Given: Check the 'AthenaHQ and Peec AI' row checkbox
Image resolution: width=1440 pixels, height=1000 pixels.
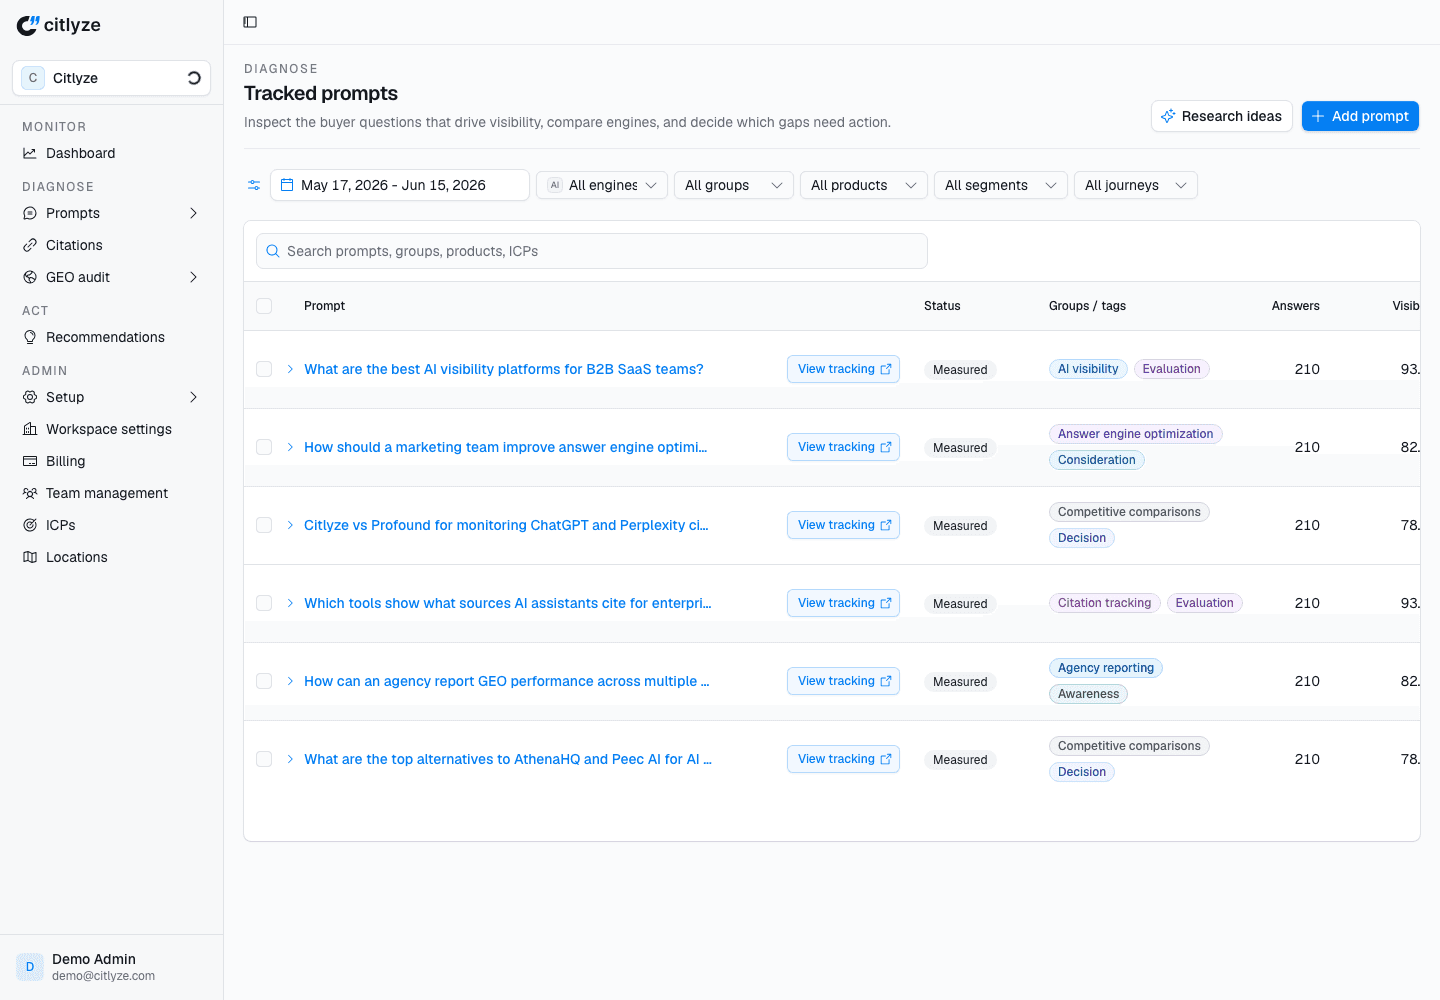Looking at the screenshot, I should point(264,759).
